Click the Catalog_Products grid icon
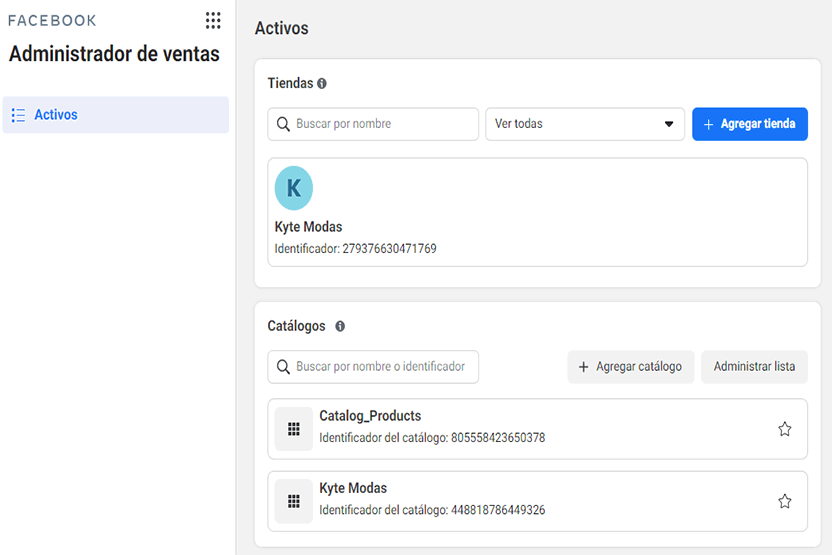 [x=293, y=429]
